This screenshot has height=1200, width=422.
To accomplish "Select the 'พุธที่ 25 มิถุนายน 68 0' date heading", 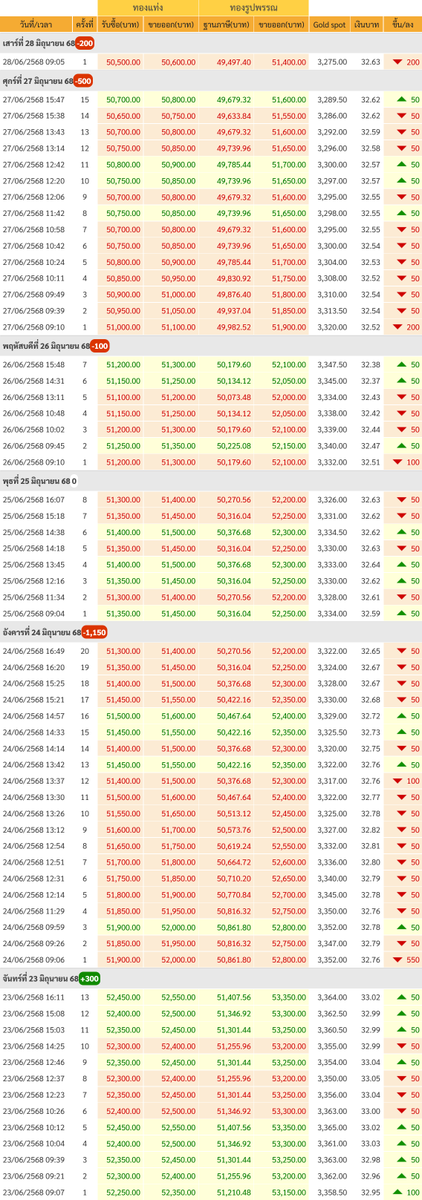I will (40, 483).
